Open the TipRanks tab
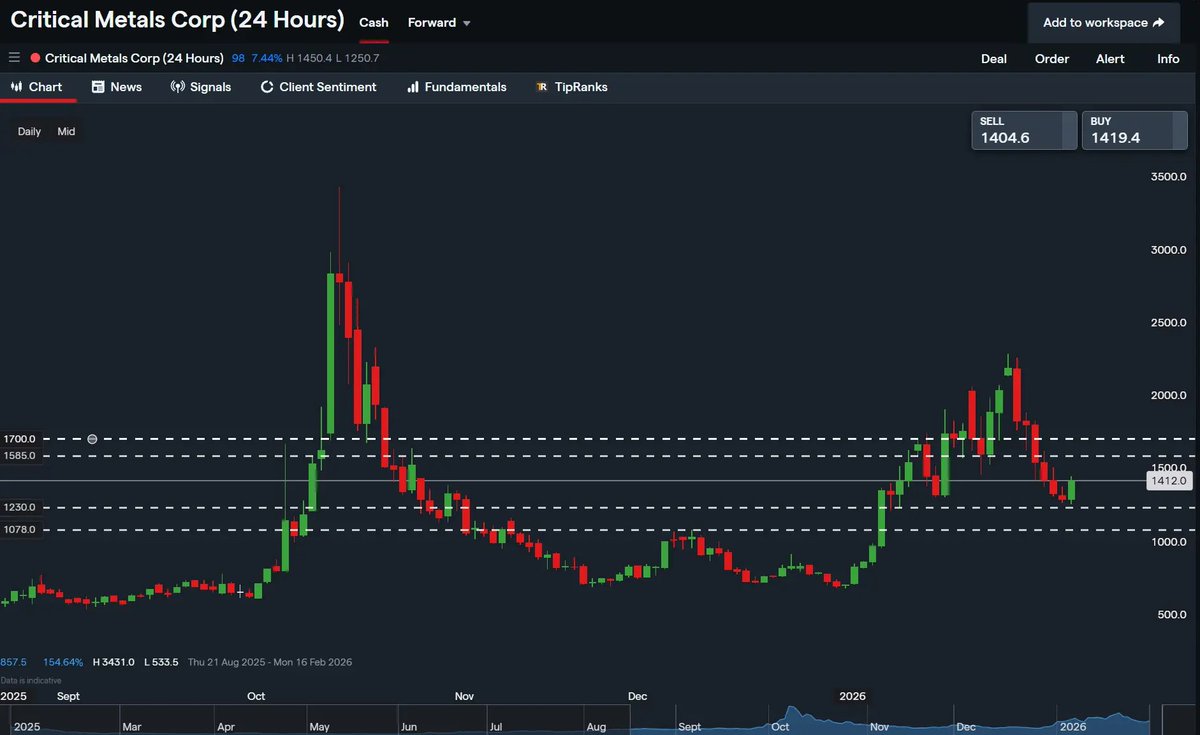The image size is (1200, 735). (572, 87)
